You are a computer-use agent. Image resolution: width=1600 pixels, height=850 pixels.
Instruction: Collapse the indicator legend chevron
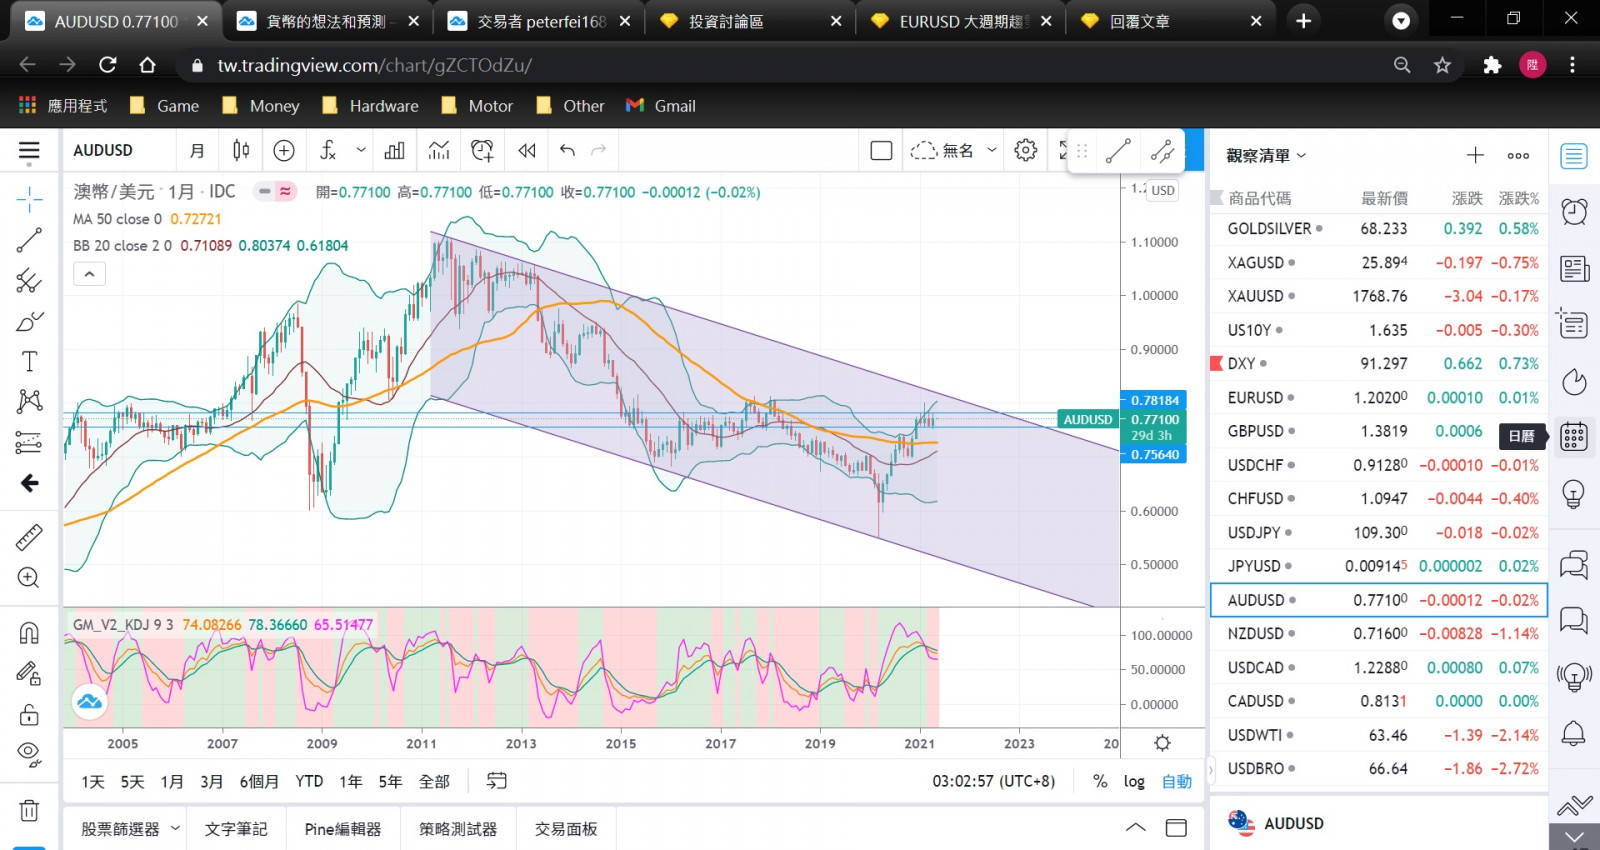coord(89,274)
